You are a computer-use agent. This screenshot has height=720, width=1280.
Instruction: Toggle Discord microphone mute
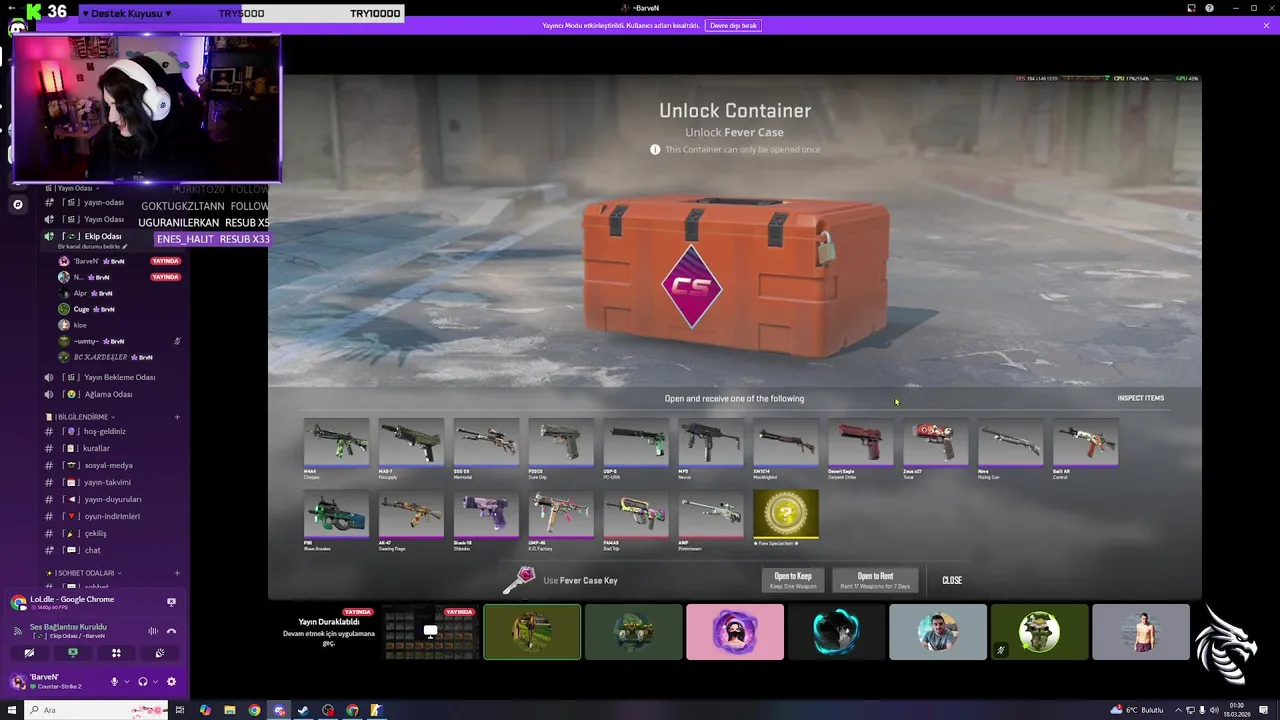pyautogui.click(x=114, y=682)
